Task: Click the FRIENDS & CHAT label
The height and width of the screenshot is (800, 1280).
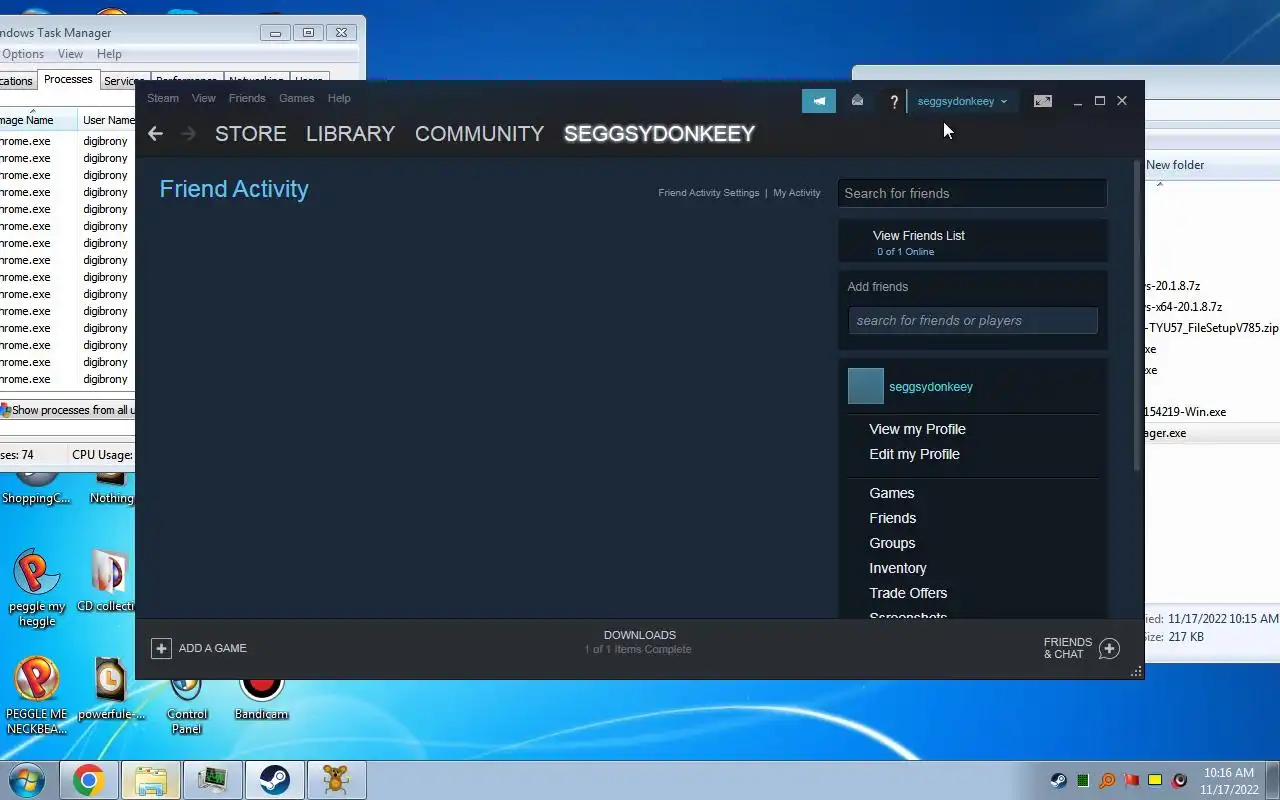Action: pos(1068,648)
